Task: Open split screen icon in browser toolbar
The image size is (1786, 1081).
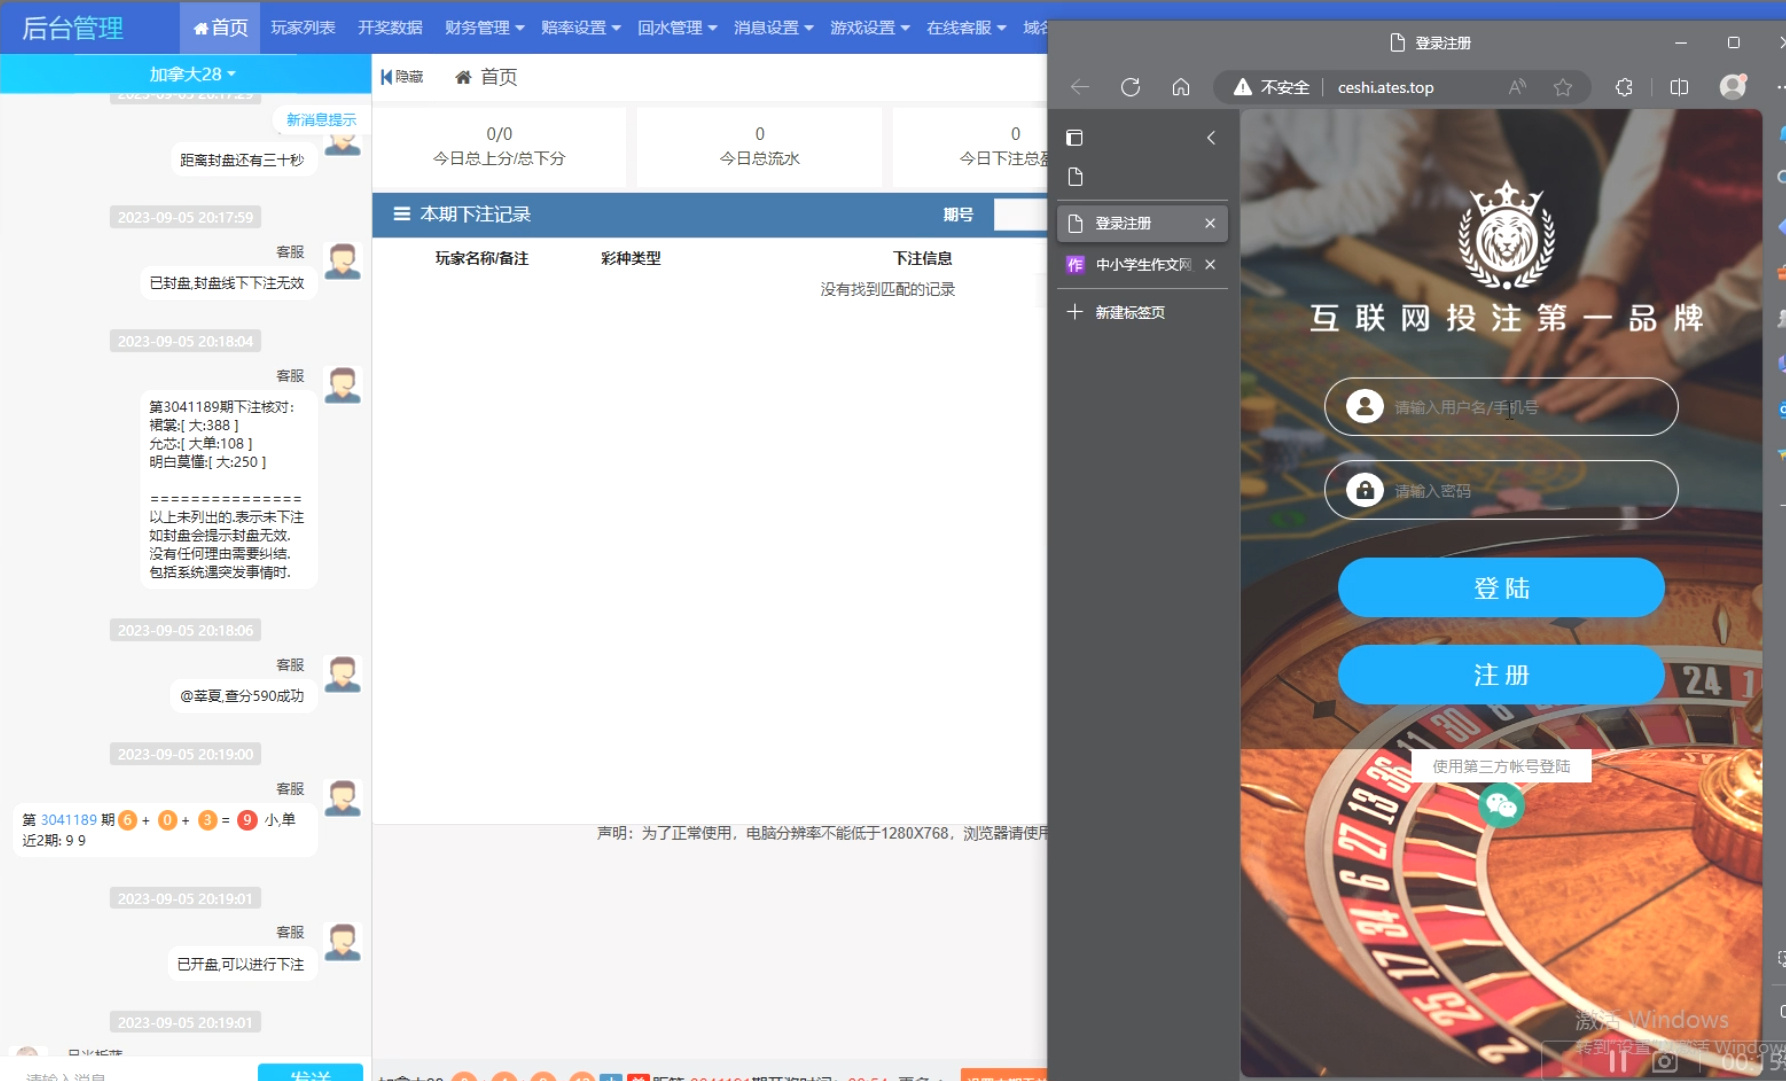Action: coord(1679,87)
